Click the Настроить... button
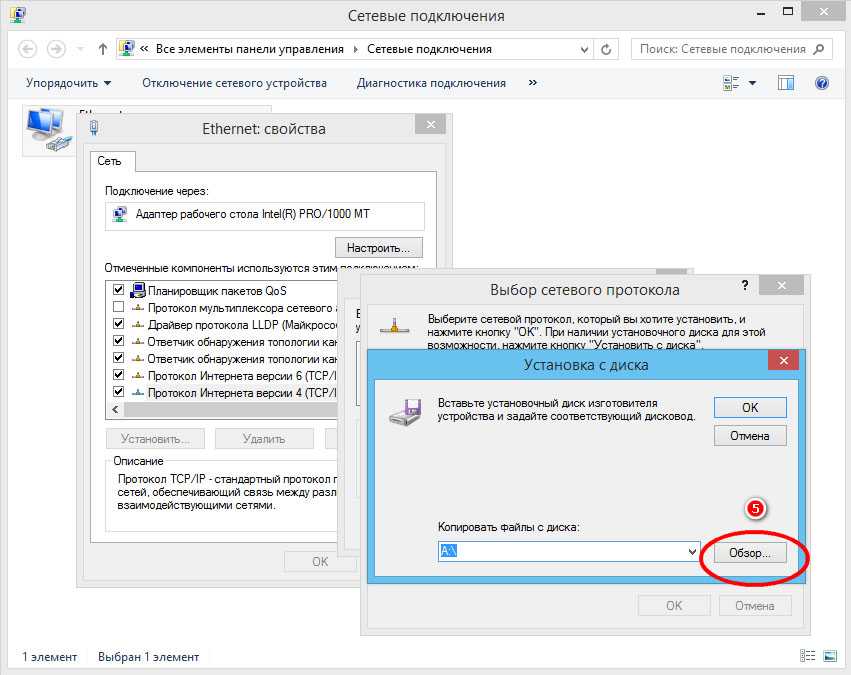 (378, 247)
